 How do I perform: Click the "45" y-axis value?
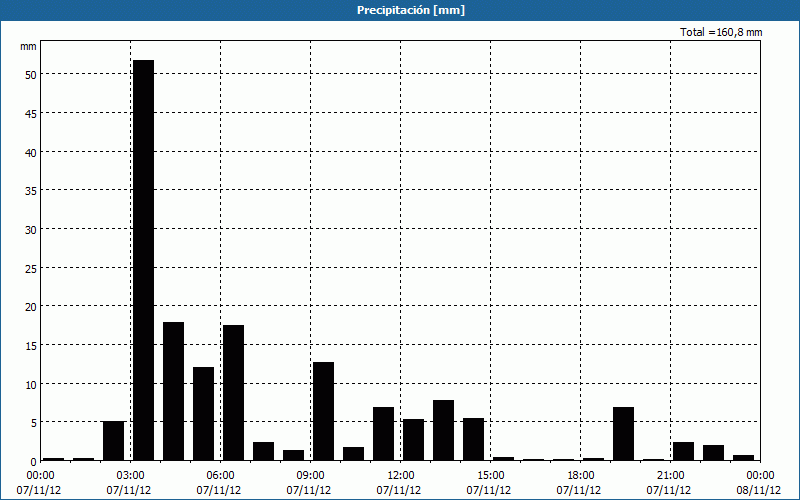coord(31,114)
